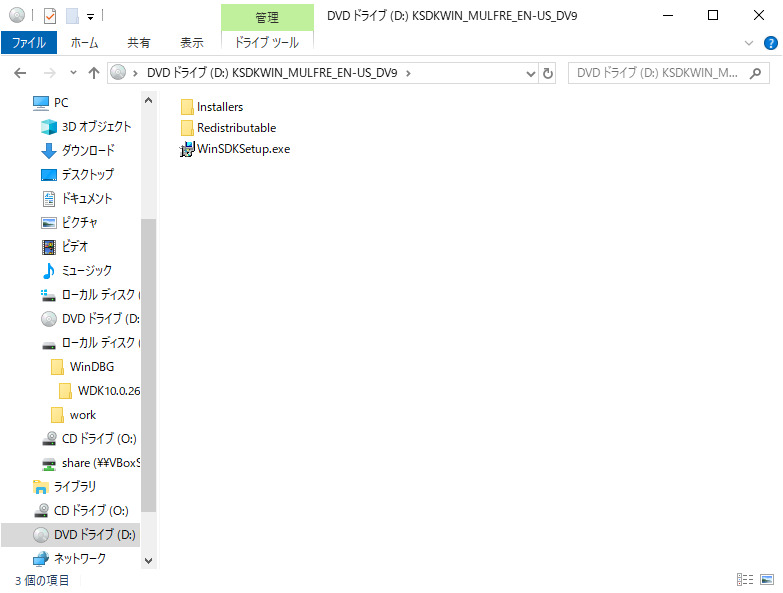Open the Redistributable folder
This screenshot has height=593, width=783.
tap(228, 128)
